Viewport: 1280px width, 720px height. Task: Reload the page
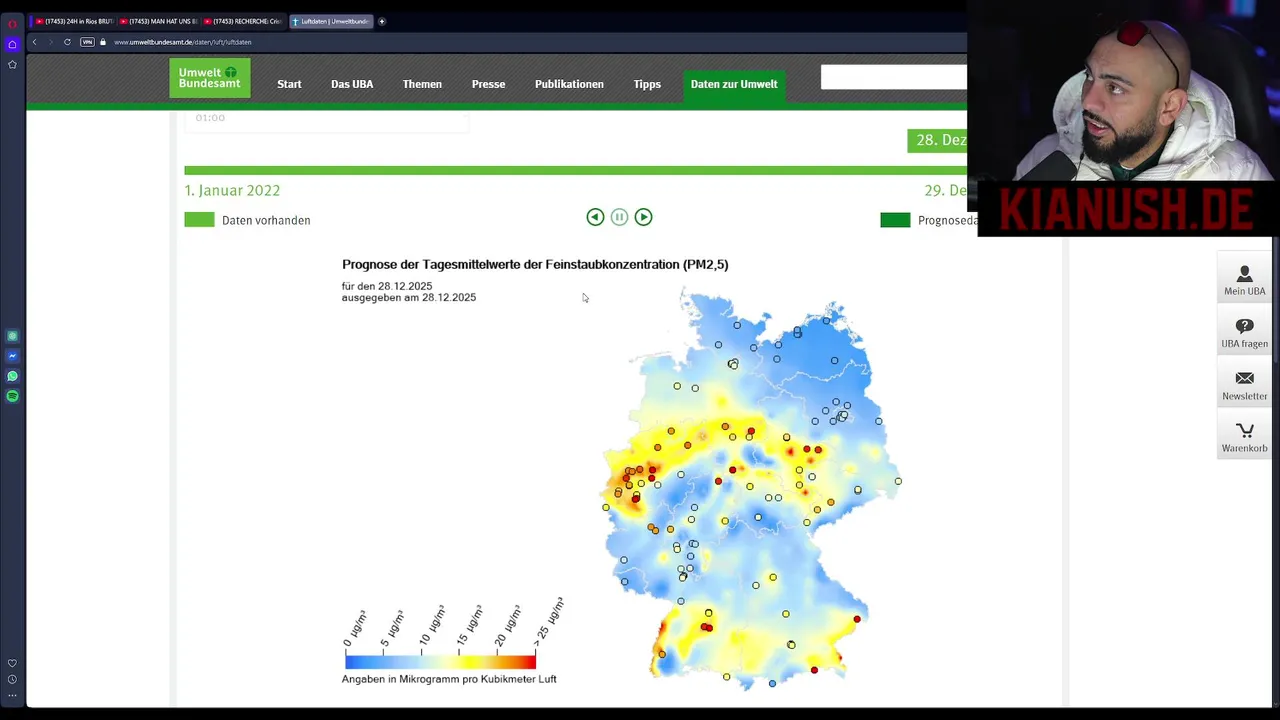pyautogui.click(x=67, y=42)
